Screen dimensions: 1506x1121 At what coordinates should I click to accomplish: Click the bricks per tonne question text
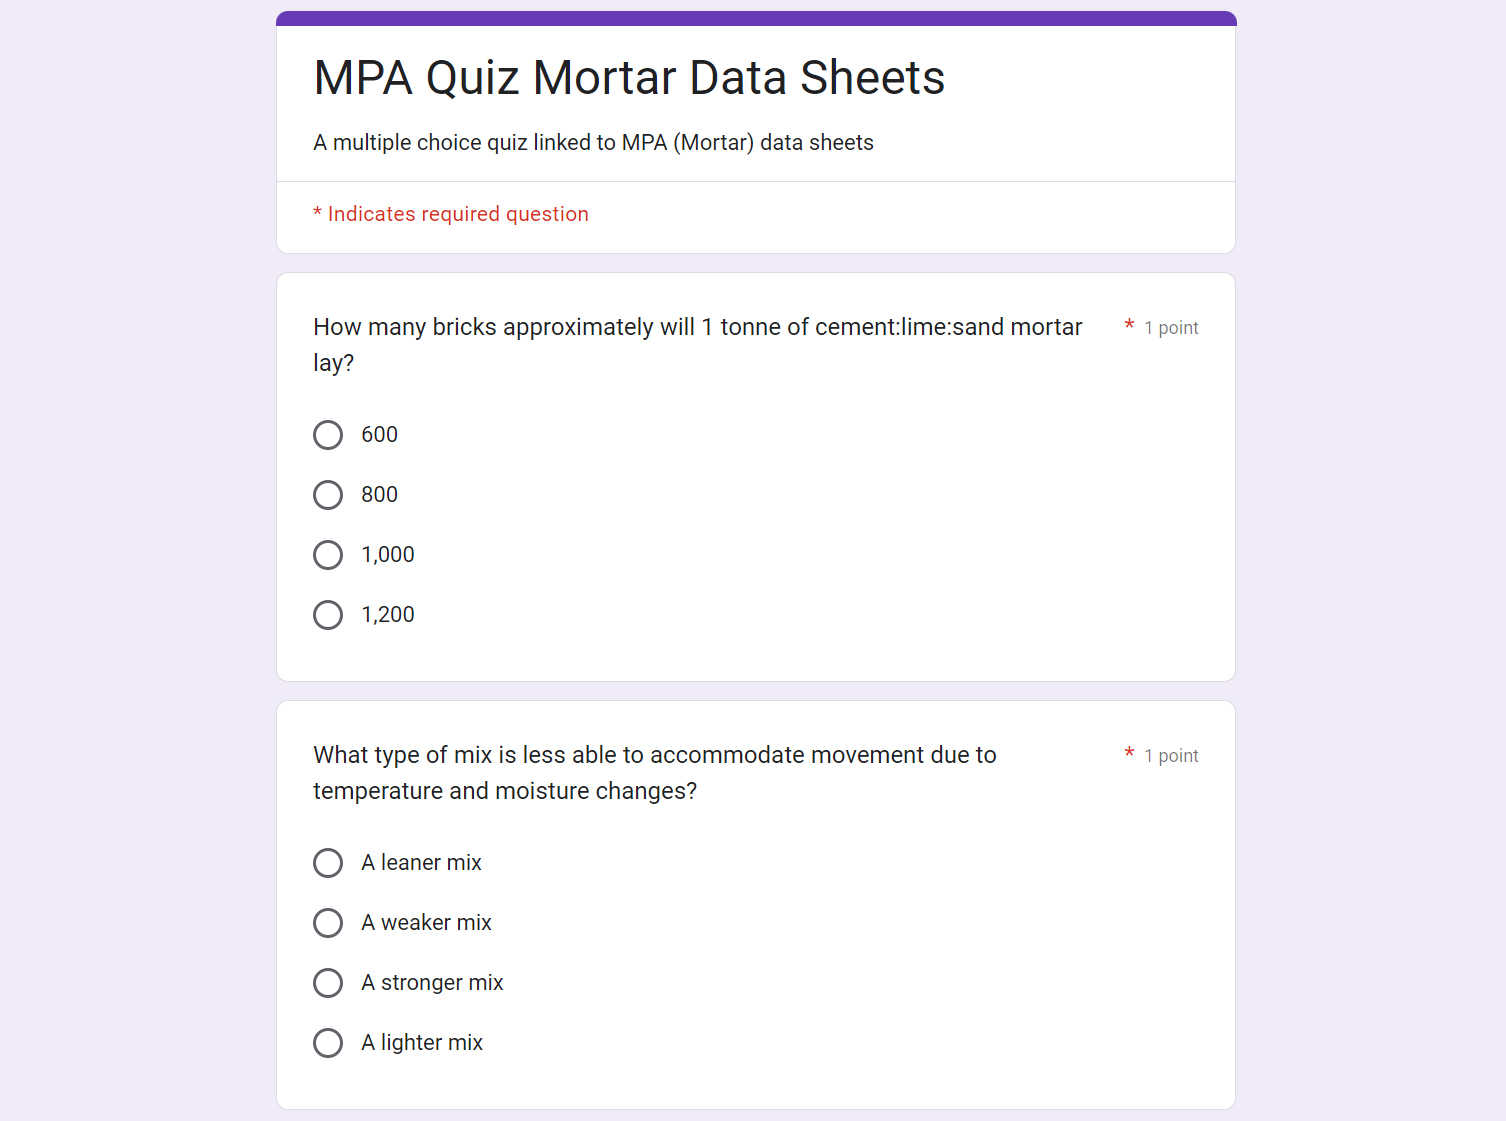tap(697, 345)
